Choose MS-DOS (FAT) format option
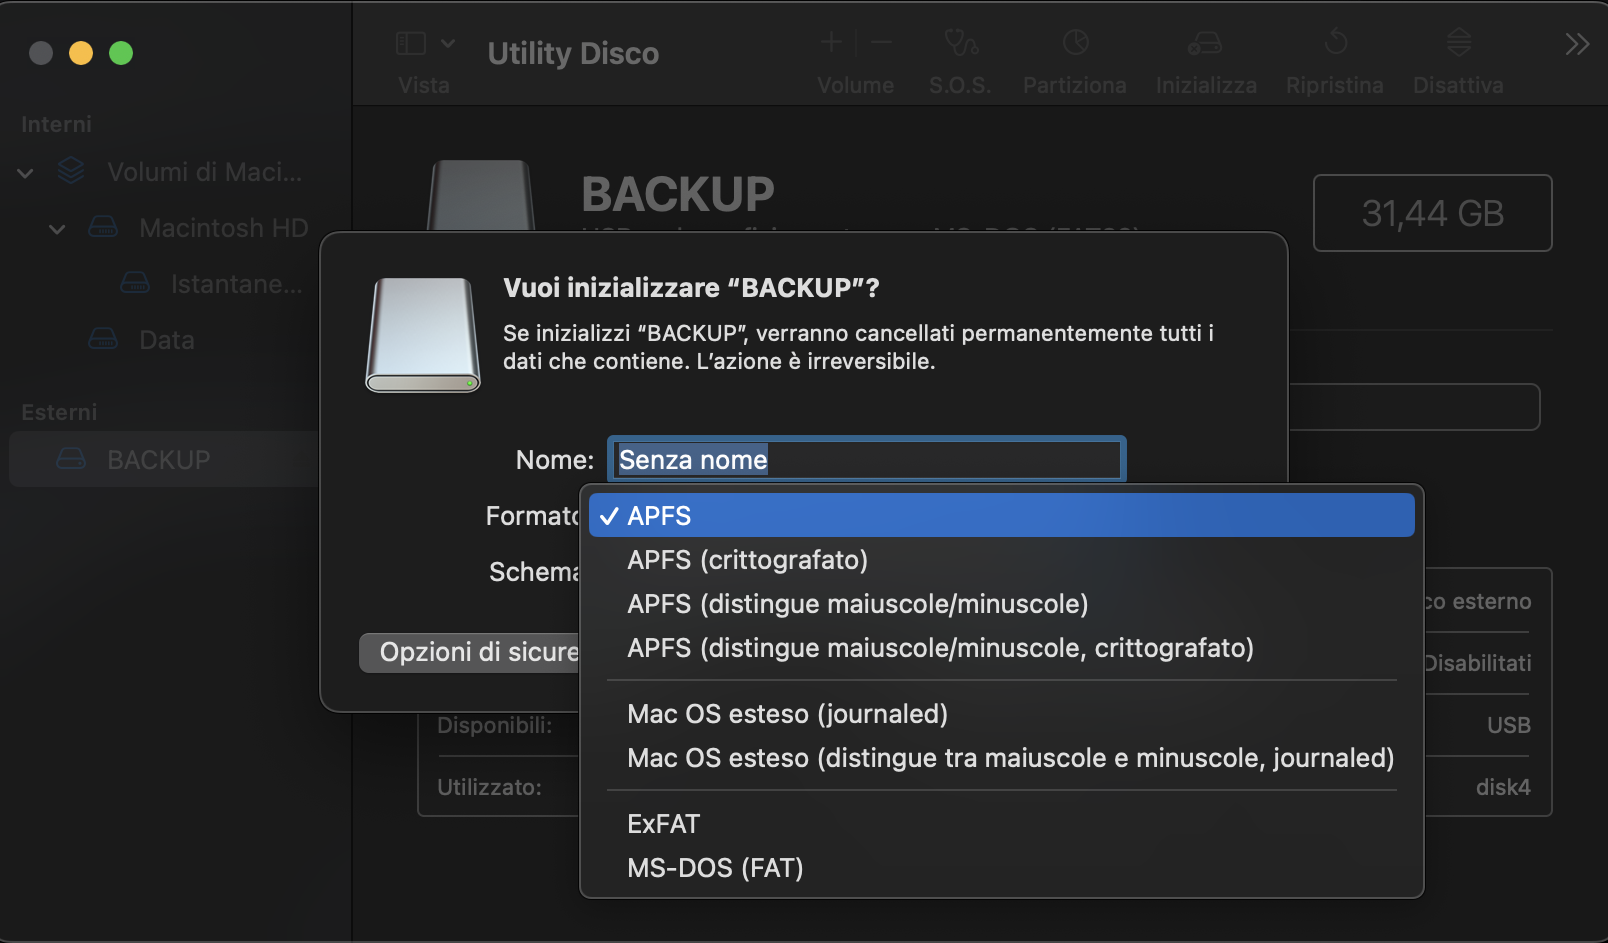 coord(715,868)
